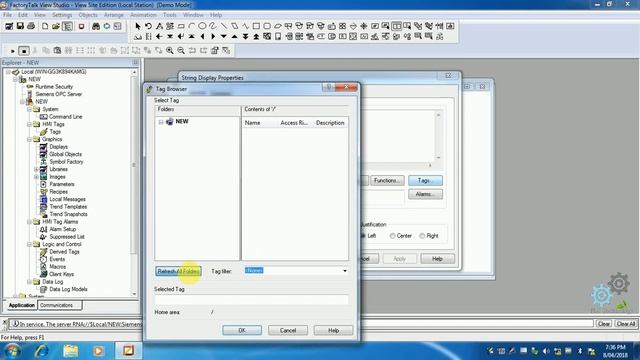
Task: Open the Arrange menu
Action: [113, 15]
